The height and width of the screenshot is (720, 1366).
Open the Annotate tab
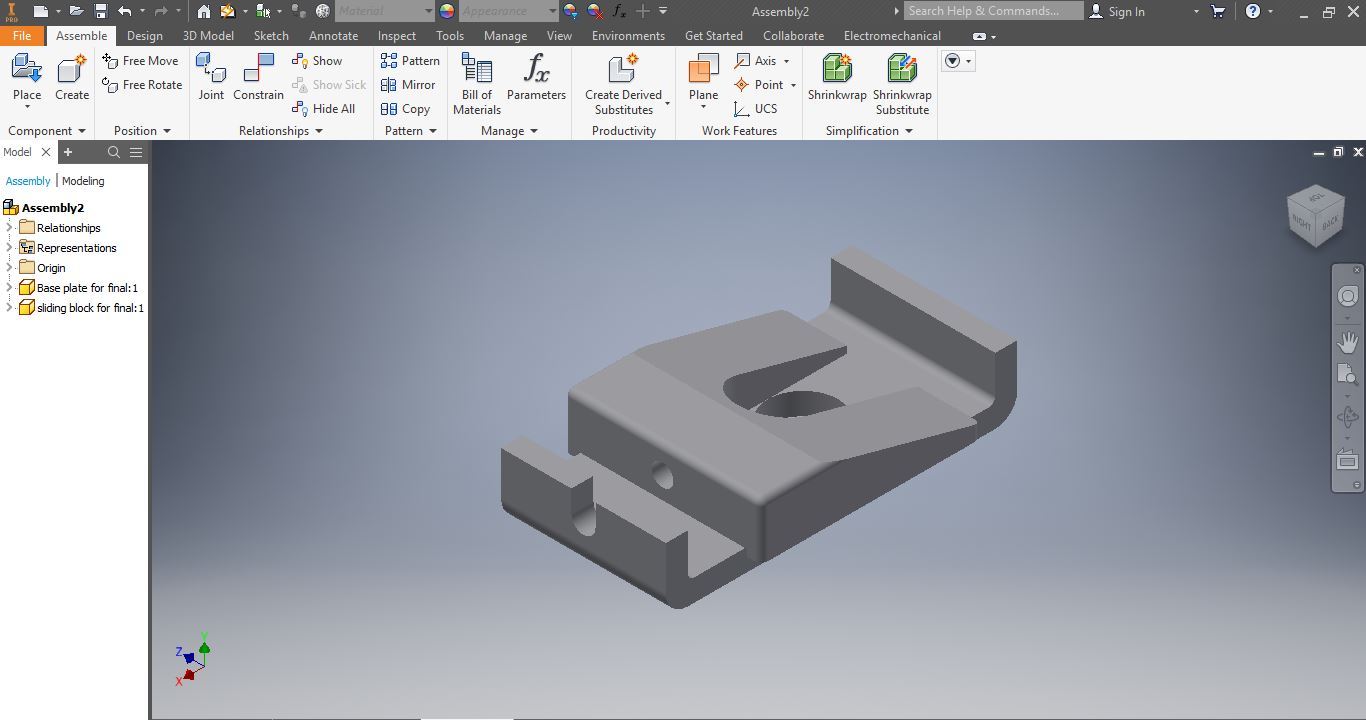(333, 36)
